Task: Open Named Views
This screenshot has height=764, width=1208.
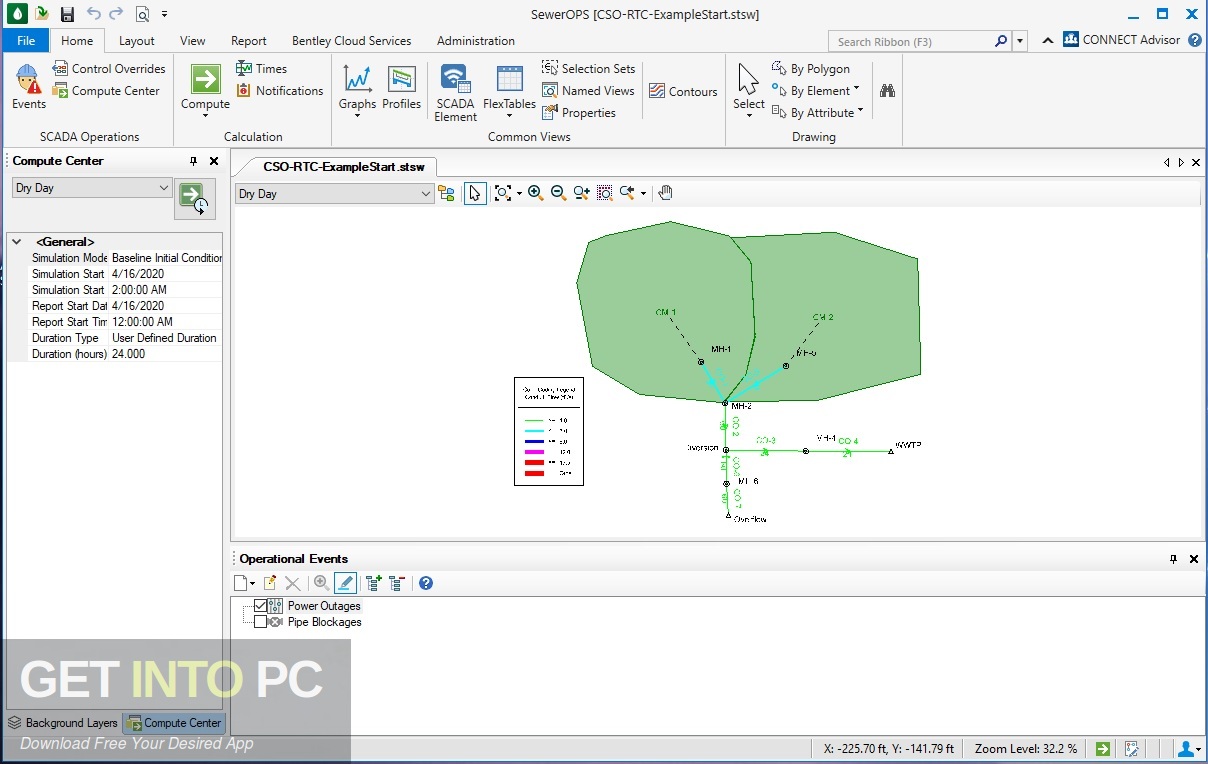Action: (589, 91)
